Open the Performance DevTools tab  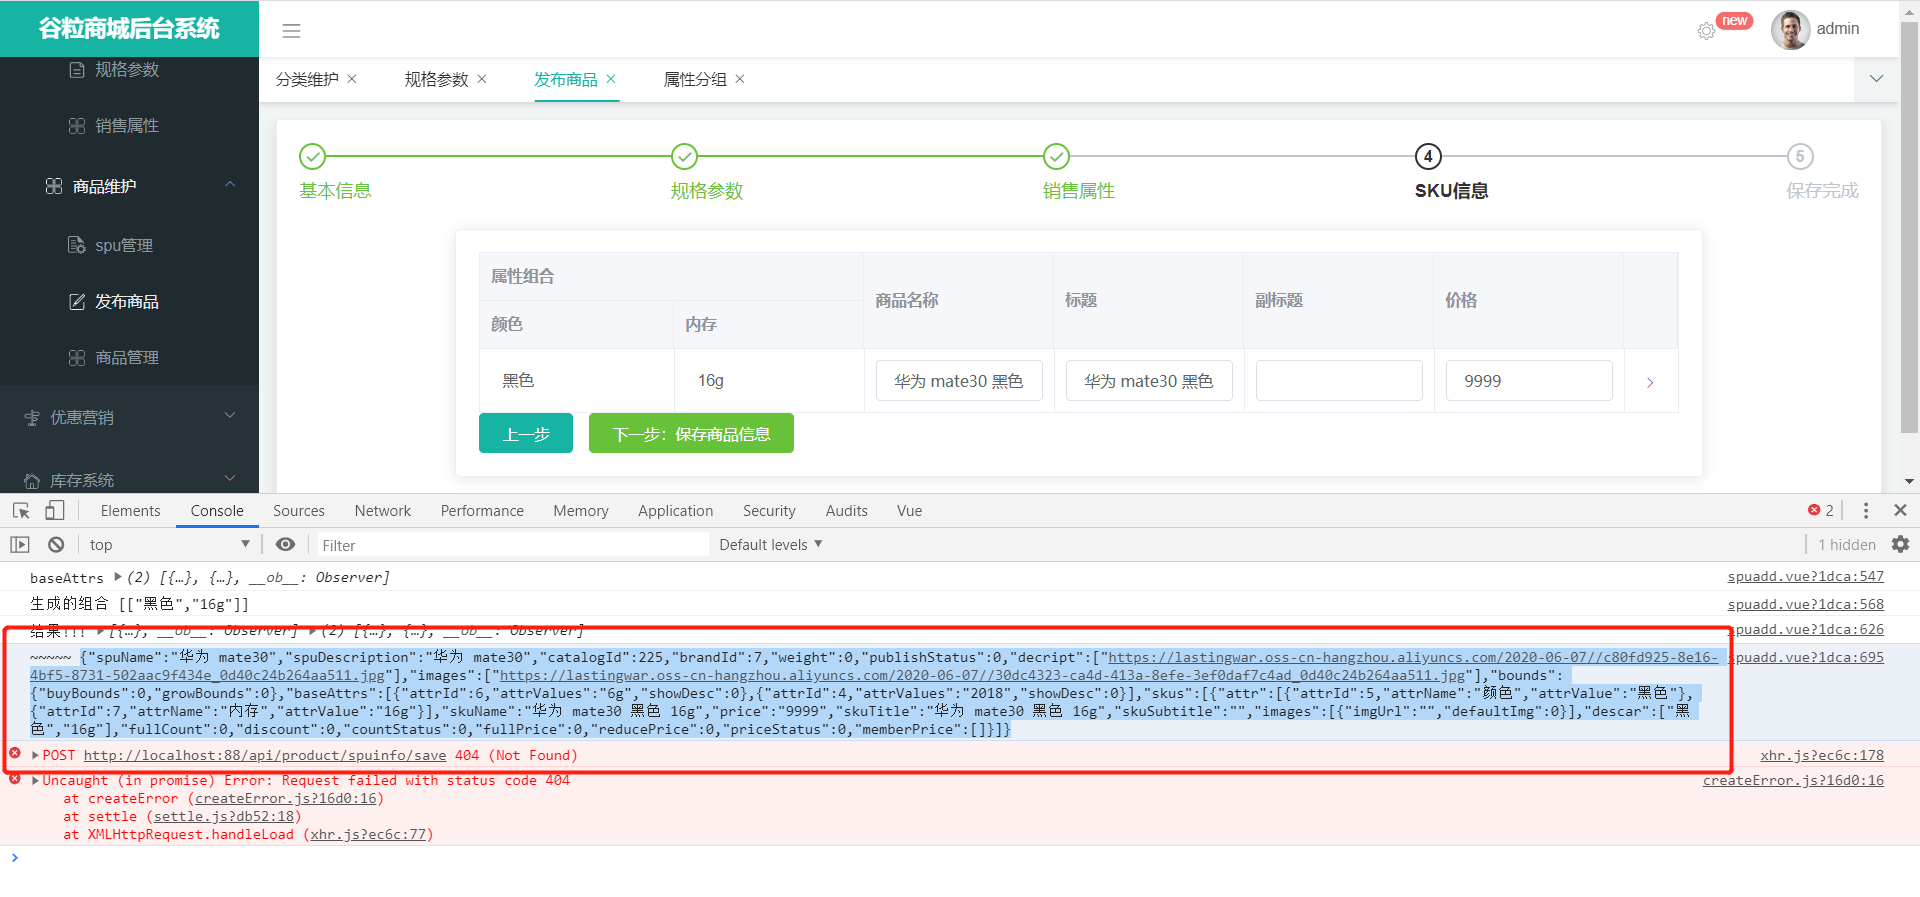click(482, 511)
